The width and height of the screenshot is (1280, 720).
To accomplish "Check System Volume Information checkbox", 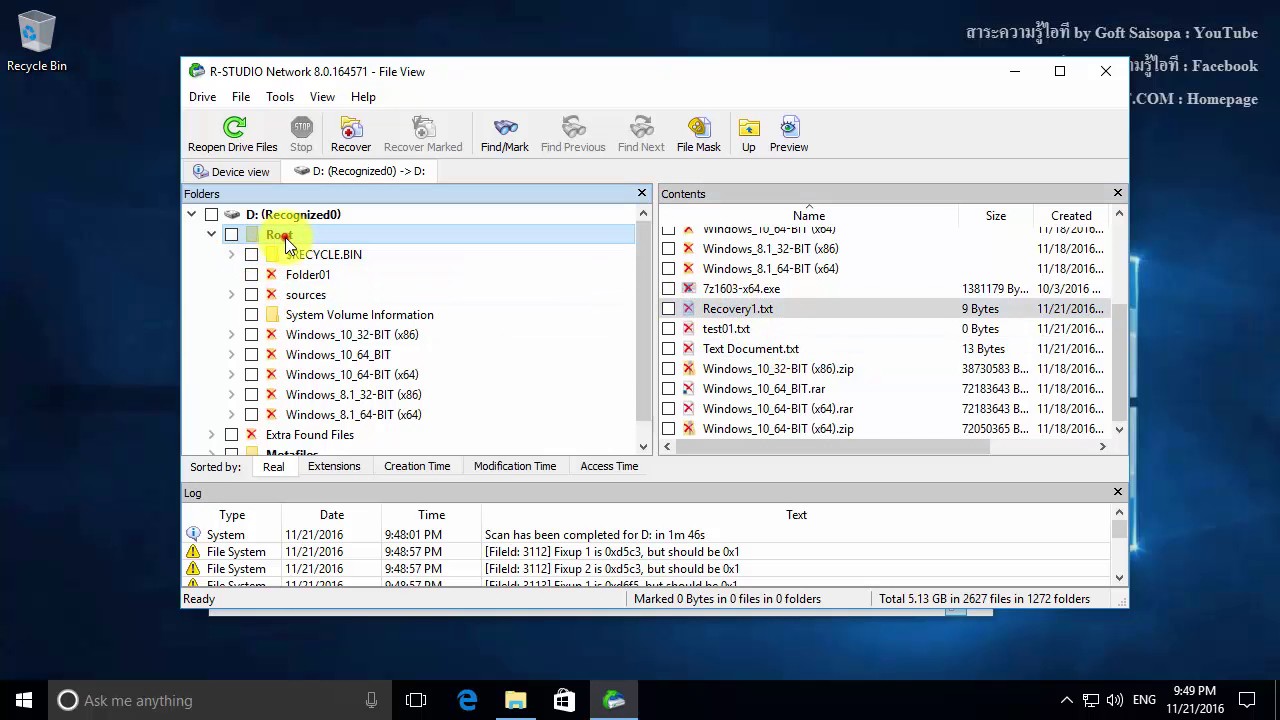I will [x=251, y=314].
